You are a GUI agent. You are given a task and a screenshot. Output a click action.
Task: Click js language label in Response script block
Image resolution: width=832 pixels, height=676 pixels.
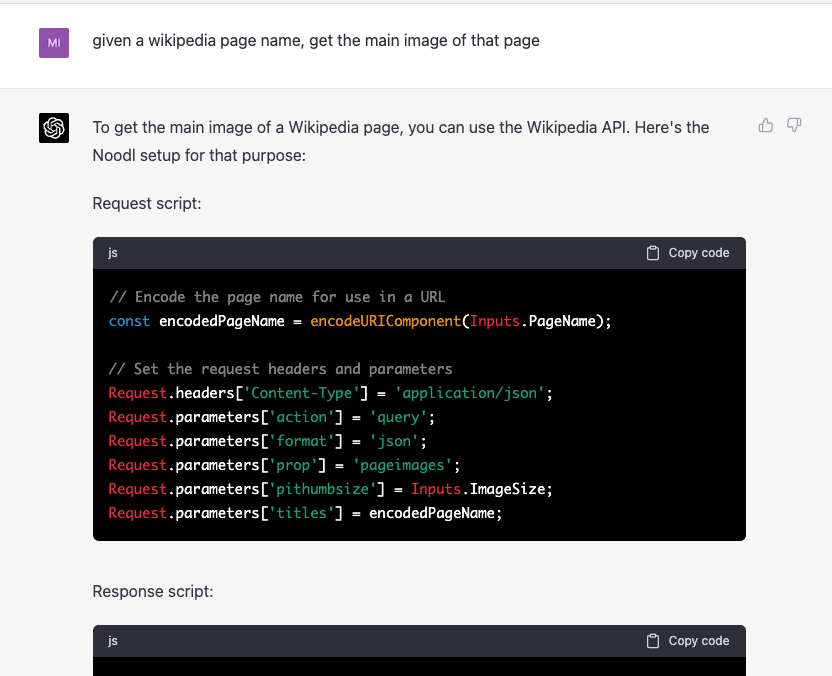coord(113,641)
